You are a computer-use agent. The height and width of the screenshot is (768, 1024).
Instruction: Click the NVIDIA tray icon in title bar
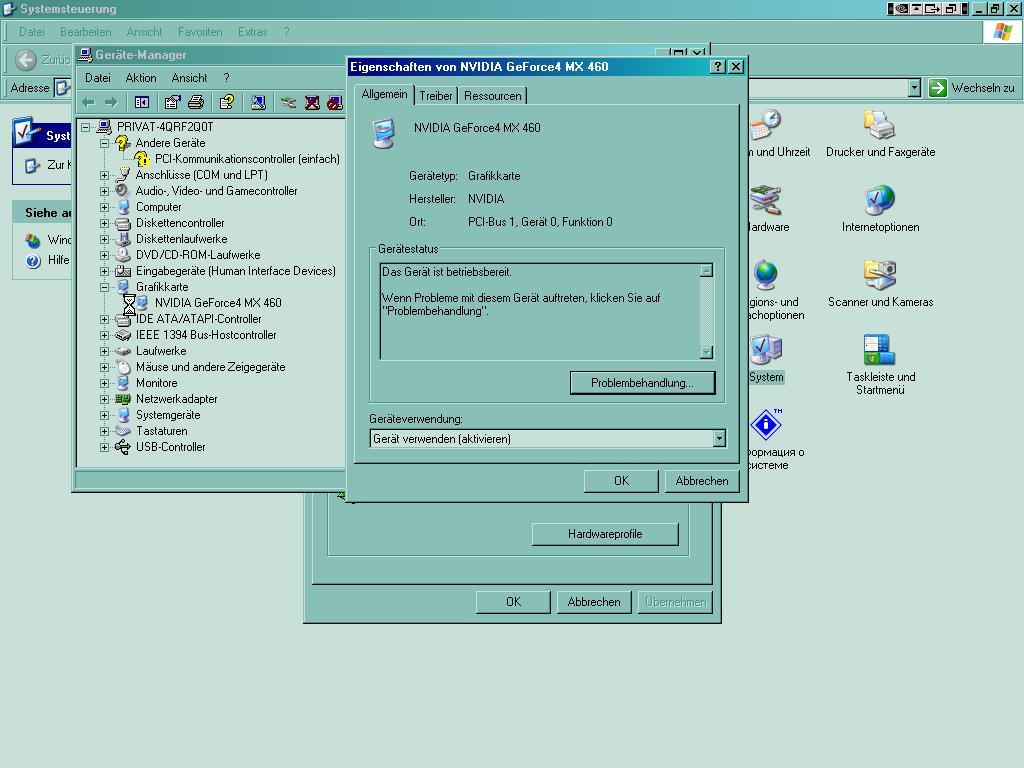(x=901, y=8)
